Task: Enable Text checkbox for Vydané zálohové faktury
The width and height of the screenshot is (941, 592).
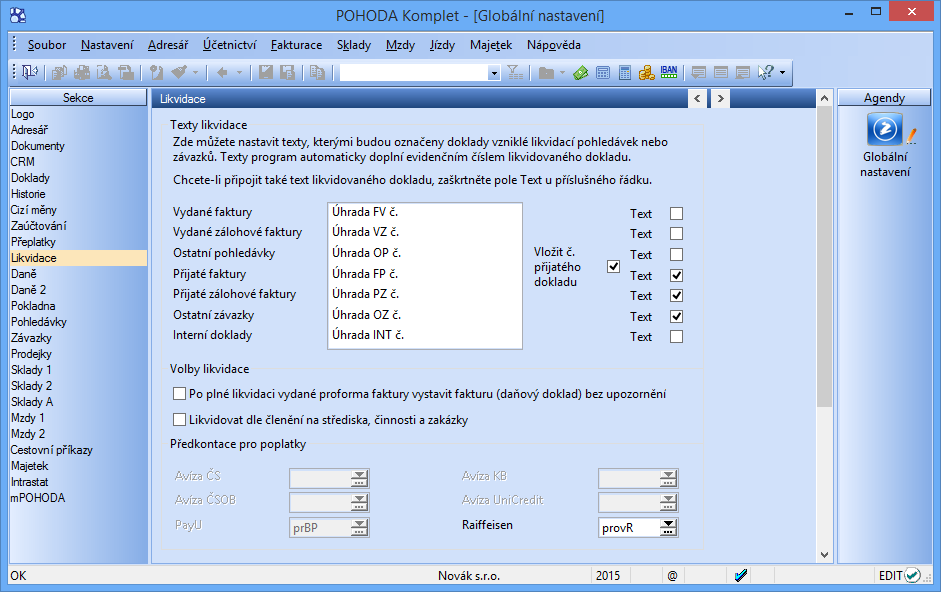Action: tap(676, 233)
